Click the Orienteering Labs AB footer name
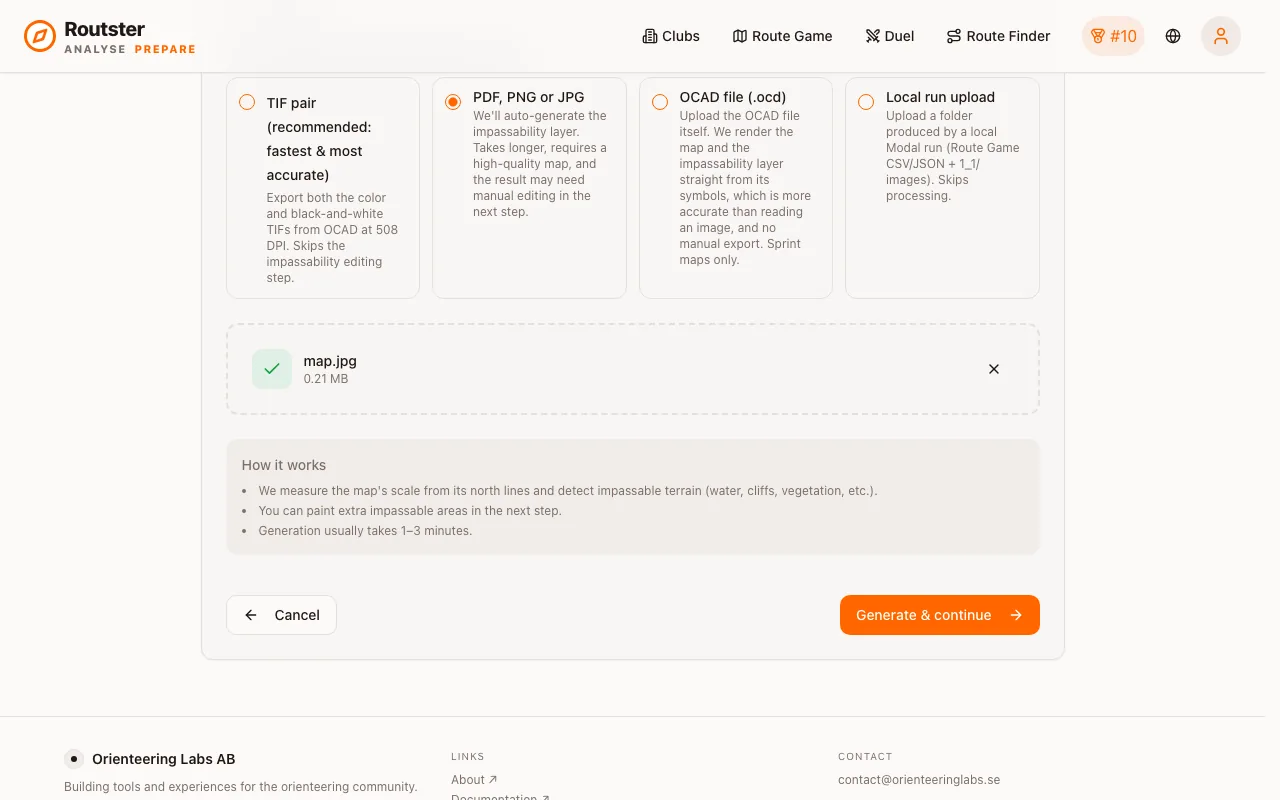1280x800 pixels. 164,759
